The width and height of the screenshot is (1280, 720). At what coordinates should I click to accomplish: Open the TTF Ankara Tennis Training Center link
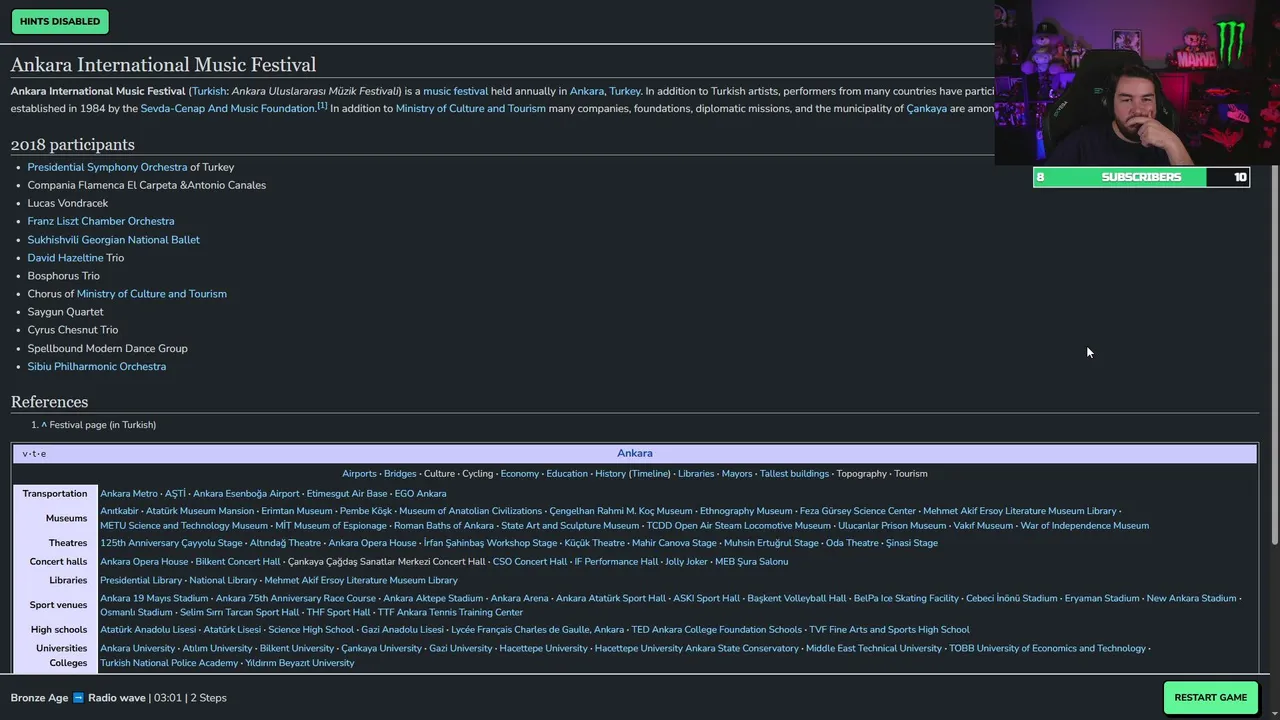point(450,613)
